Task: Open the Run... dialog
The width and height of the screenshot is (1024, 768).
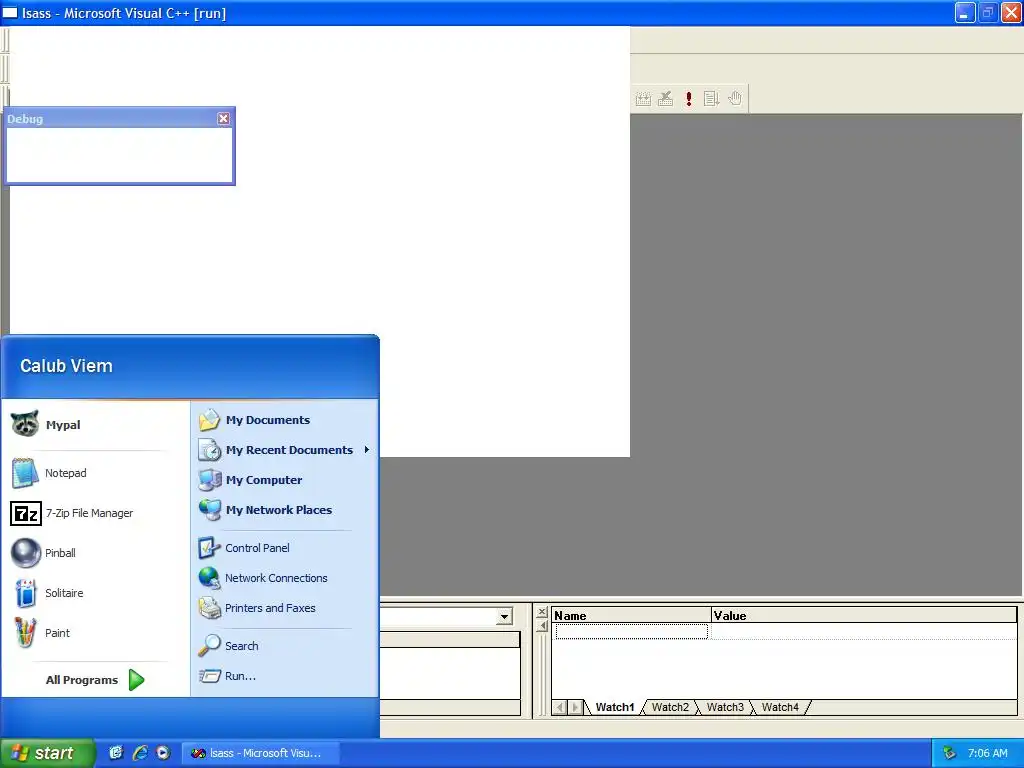Action: [285, 676]
